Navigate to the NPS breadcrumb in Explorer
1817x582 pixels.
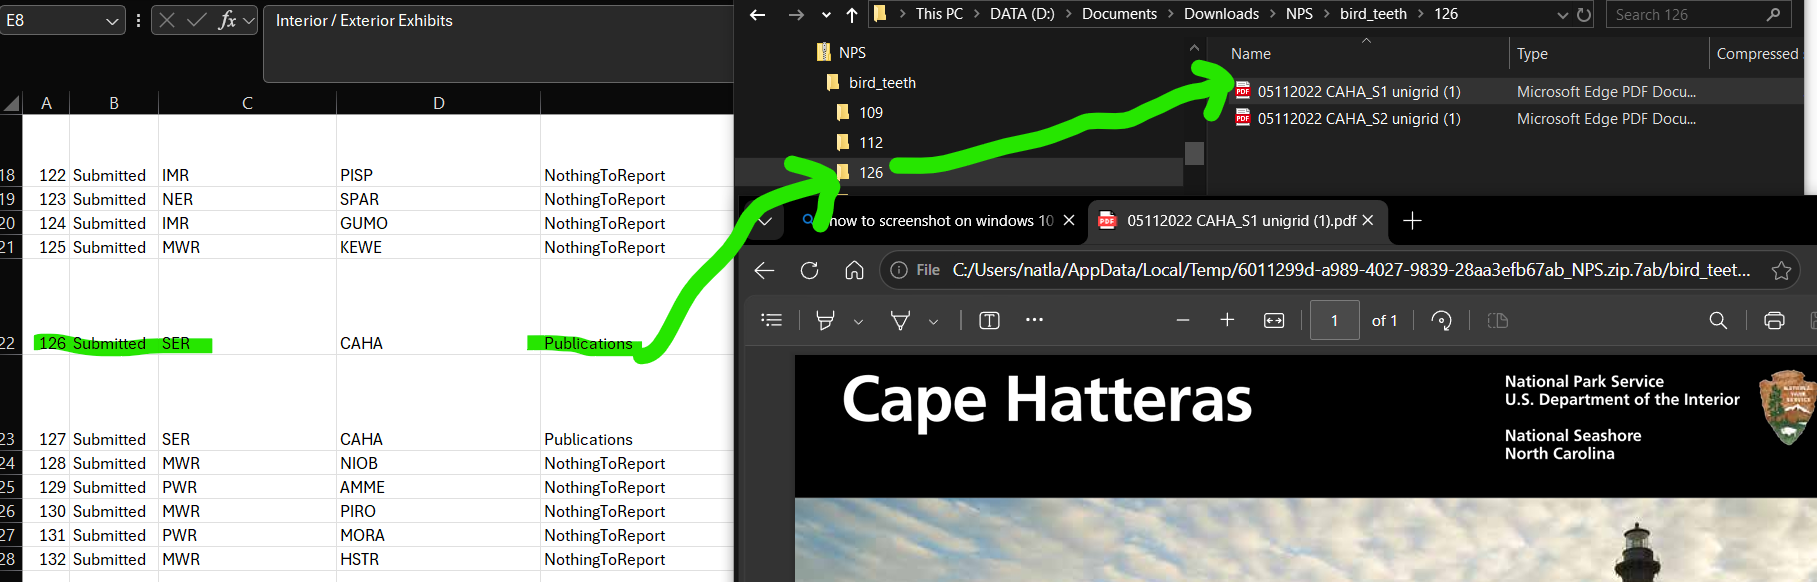1299,14
